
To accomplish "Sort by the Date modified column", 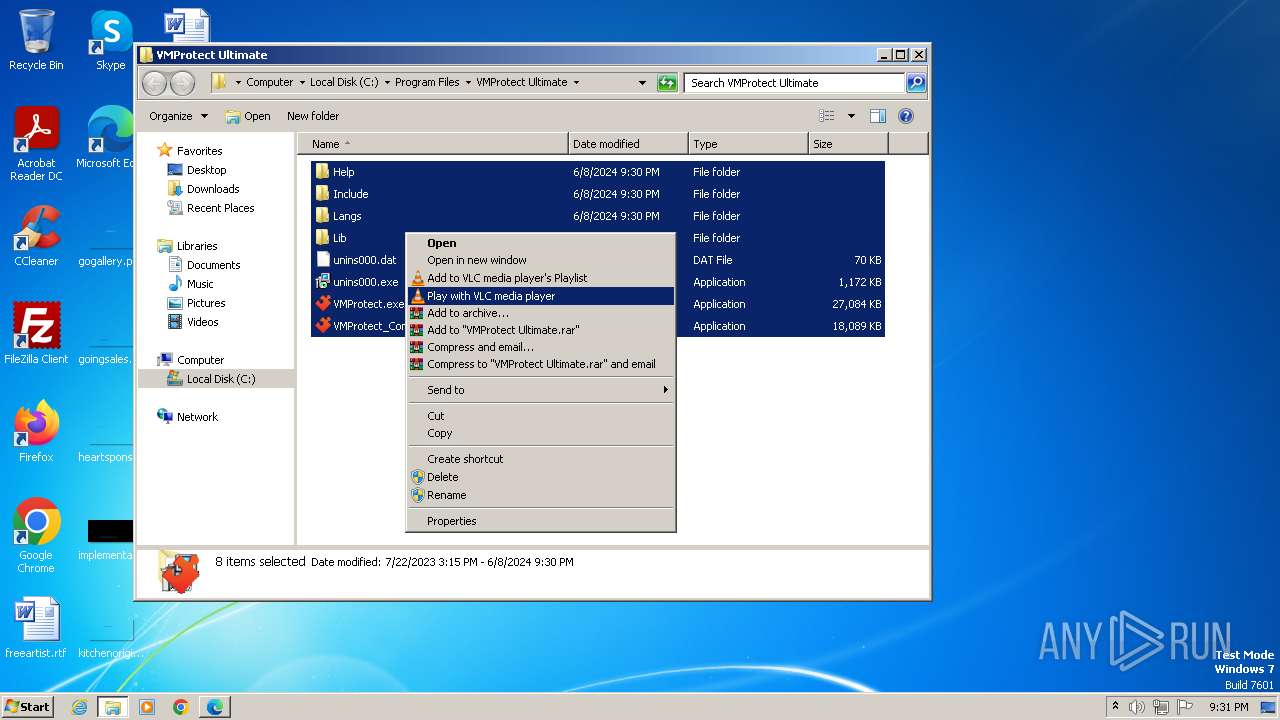I will tap(628, 144).
